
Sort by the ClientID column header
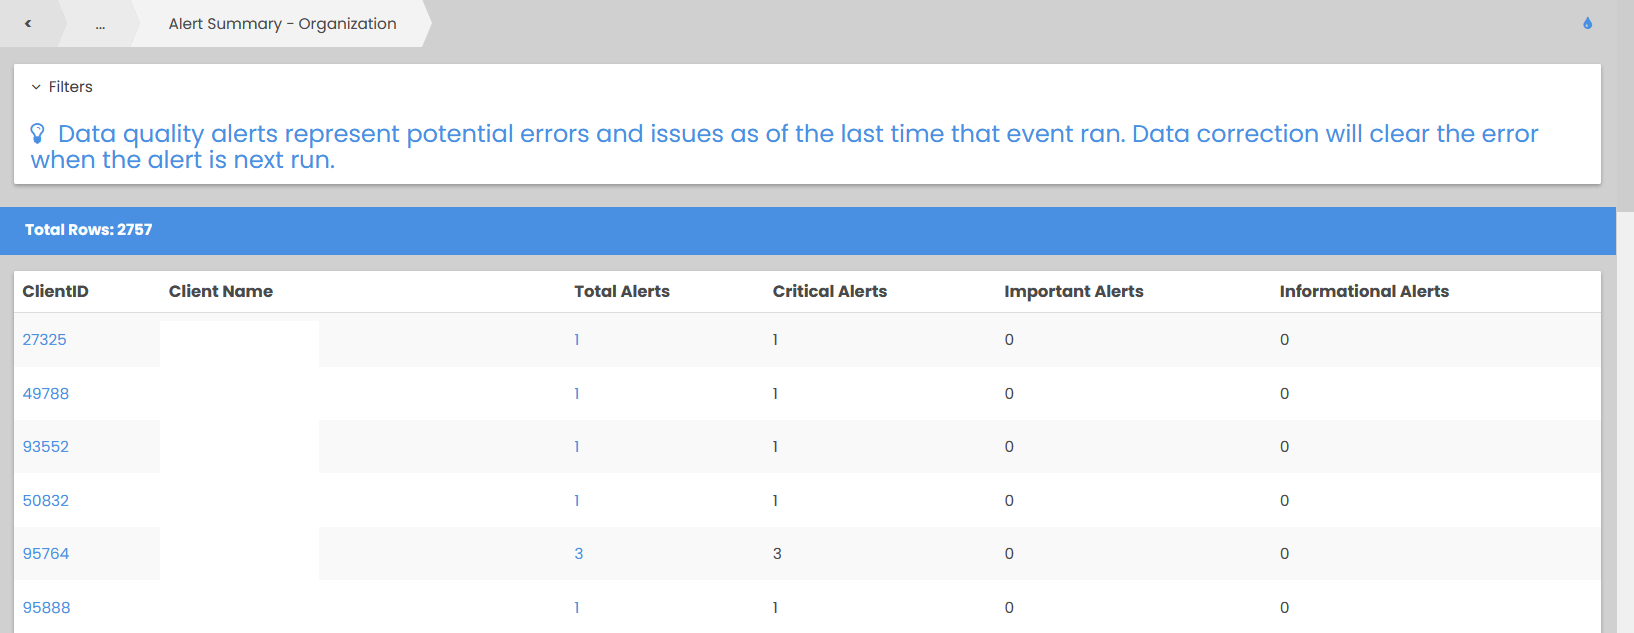tap(56, 292)
